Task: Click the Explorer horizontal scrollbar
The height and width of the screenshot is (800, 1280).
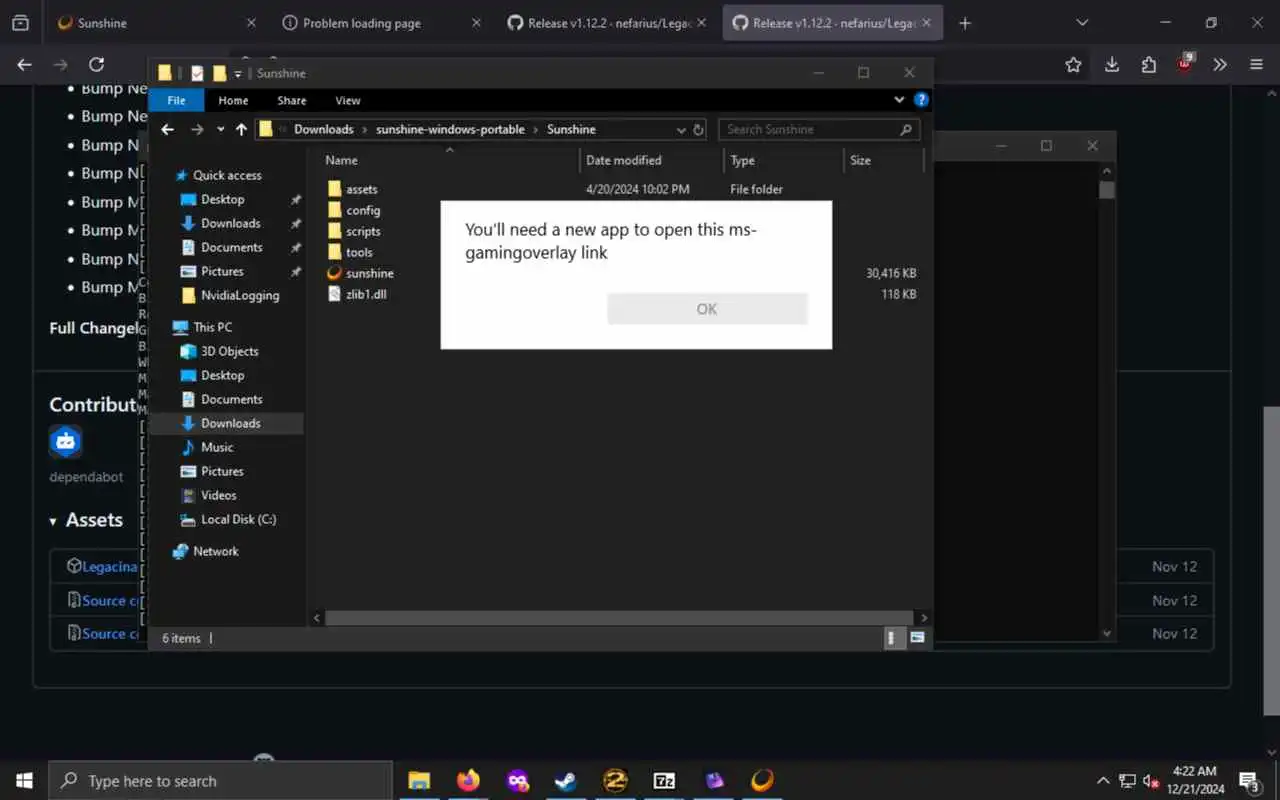Action: click(x=618, y=618)
